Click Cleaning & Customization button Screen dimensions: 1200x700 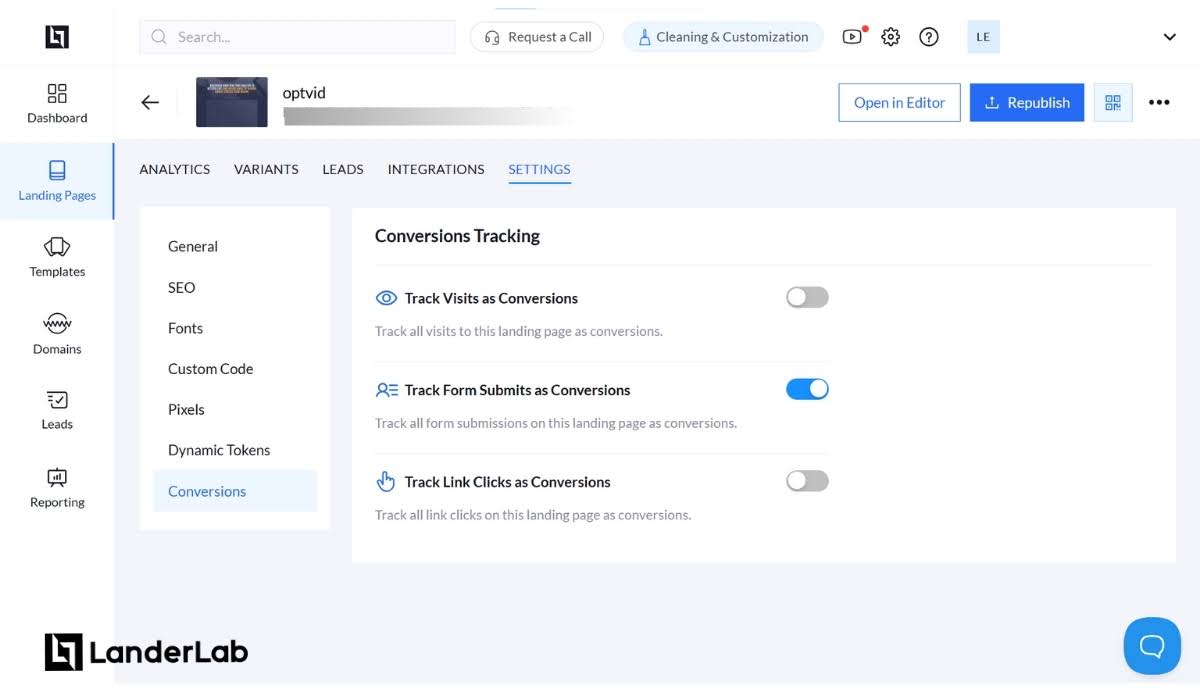coord(723,37)
